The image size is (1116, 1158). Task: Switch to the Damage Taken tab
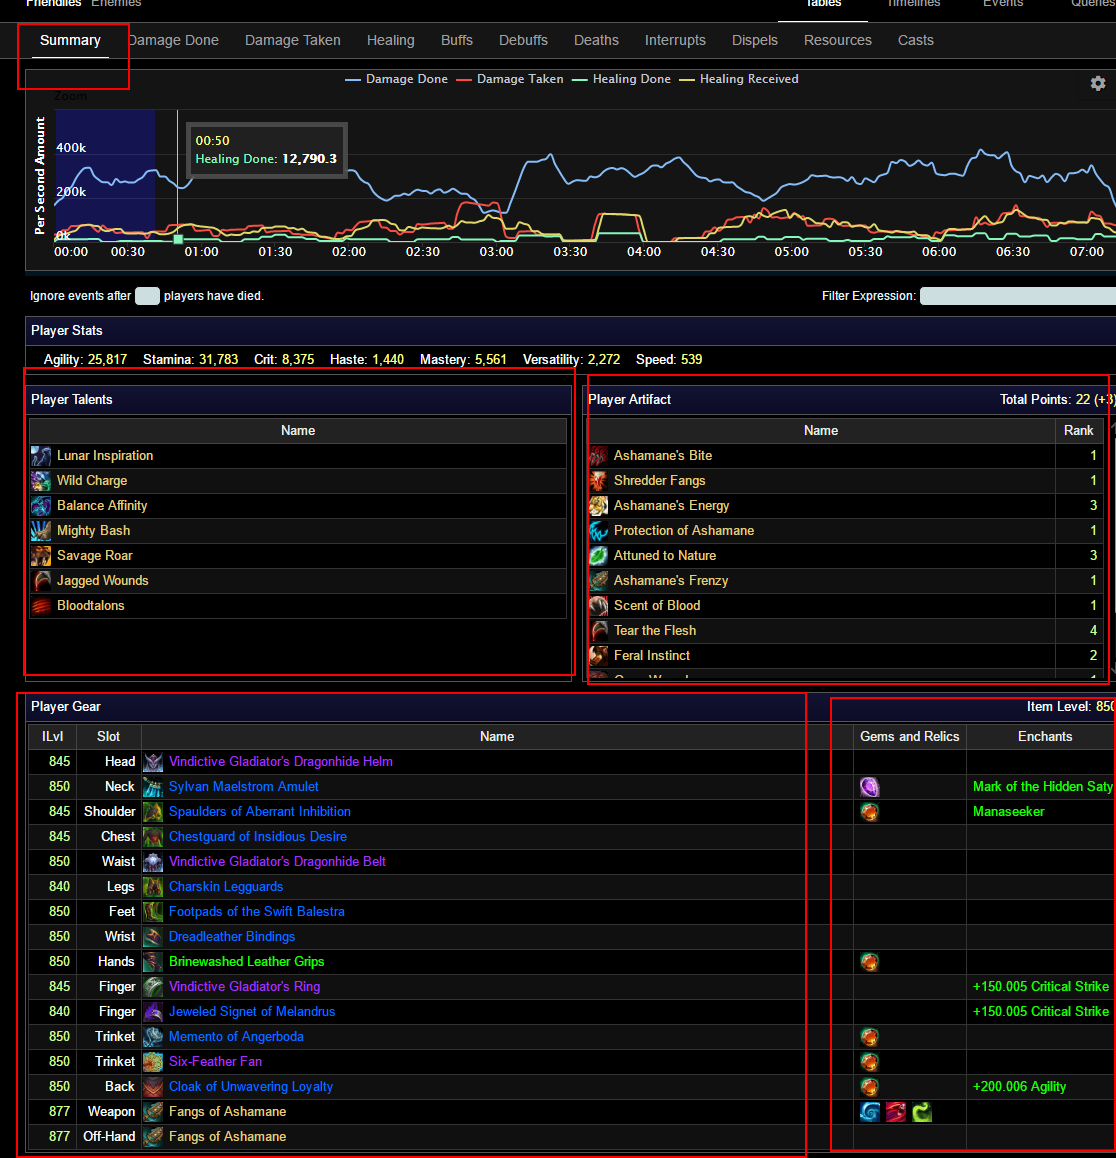click(292, 41)
